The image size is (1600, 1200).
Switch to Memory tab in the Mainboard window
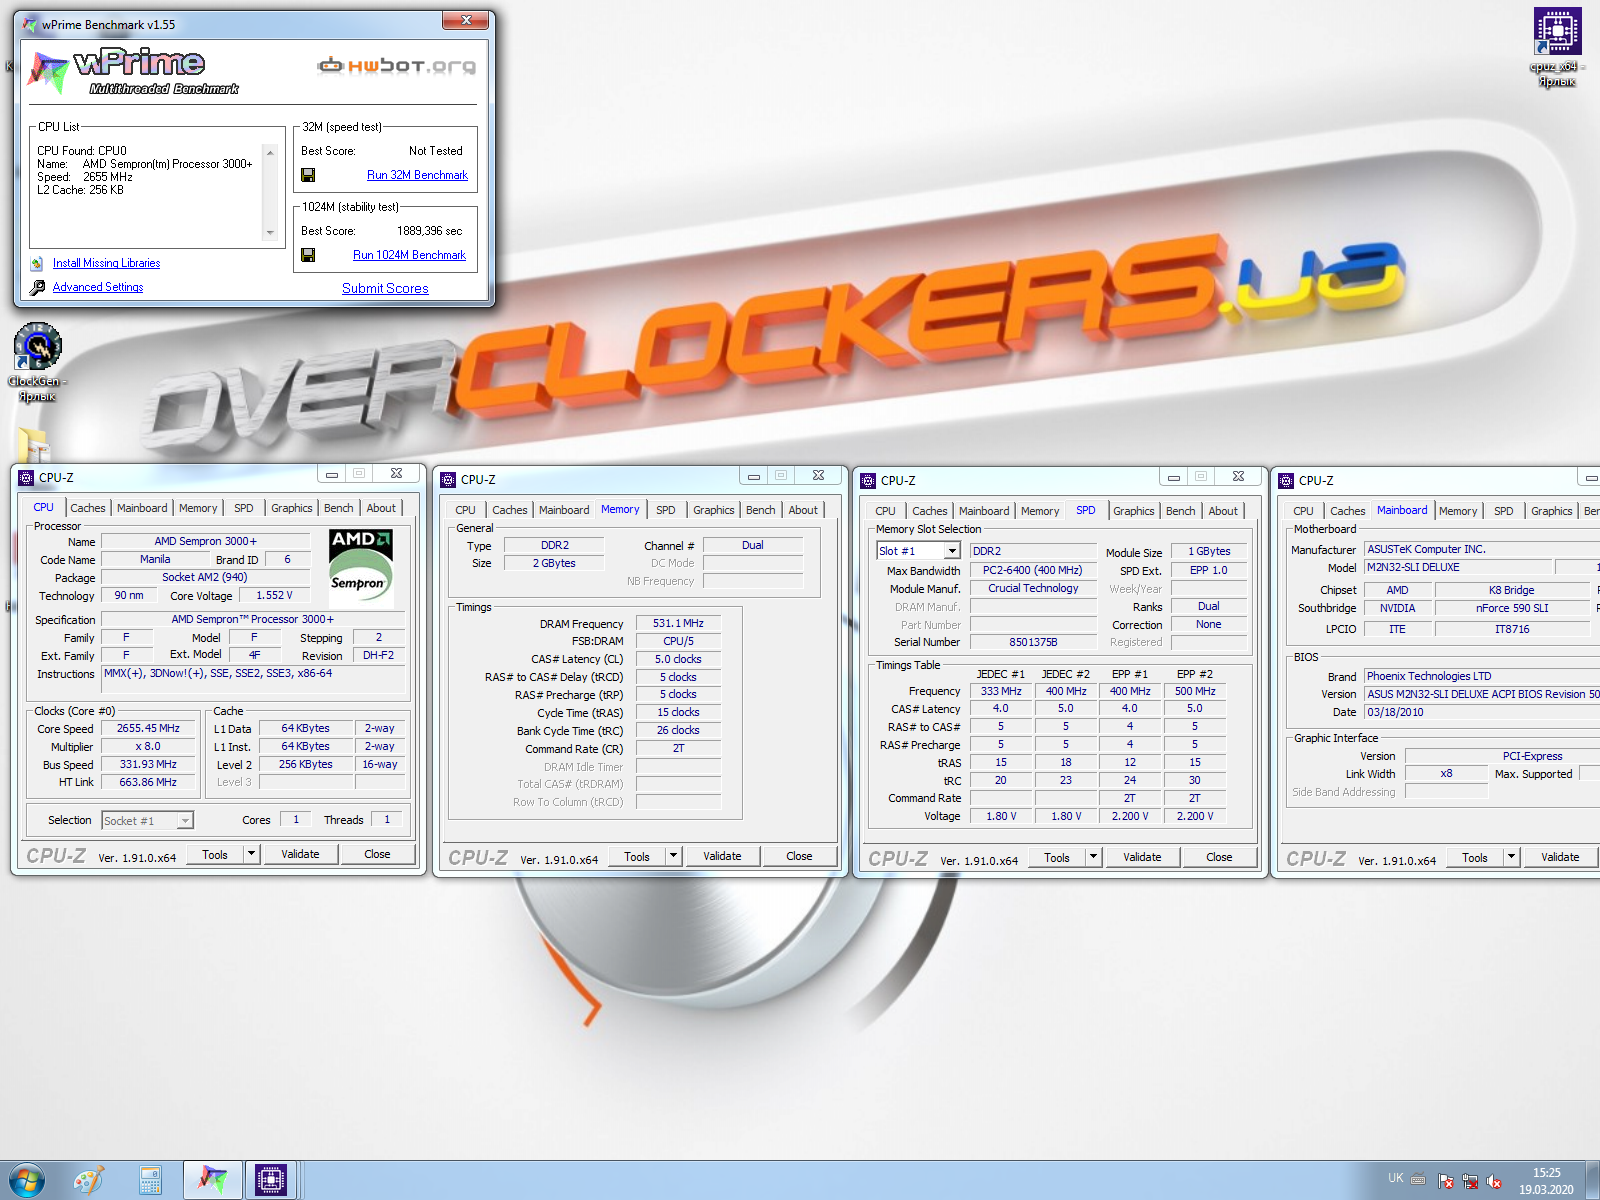1458,511
